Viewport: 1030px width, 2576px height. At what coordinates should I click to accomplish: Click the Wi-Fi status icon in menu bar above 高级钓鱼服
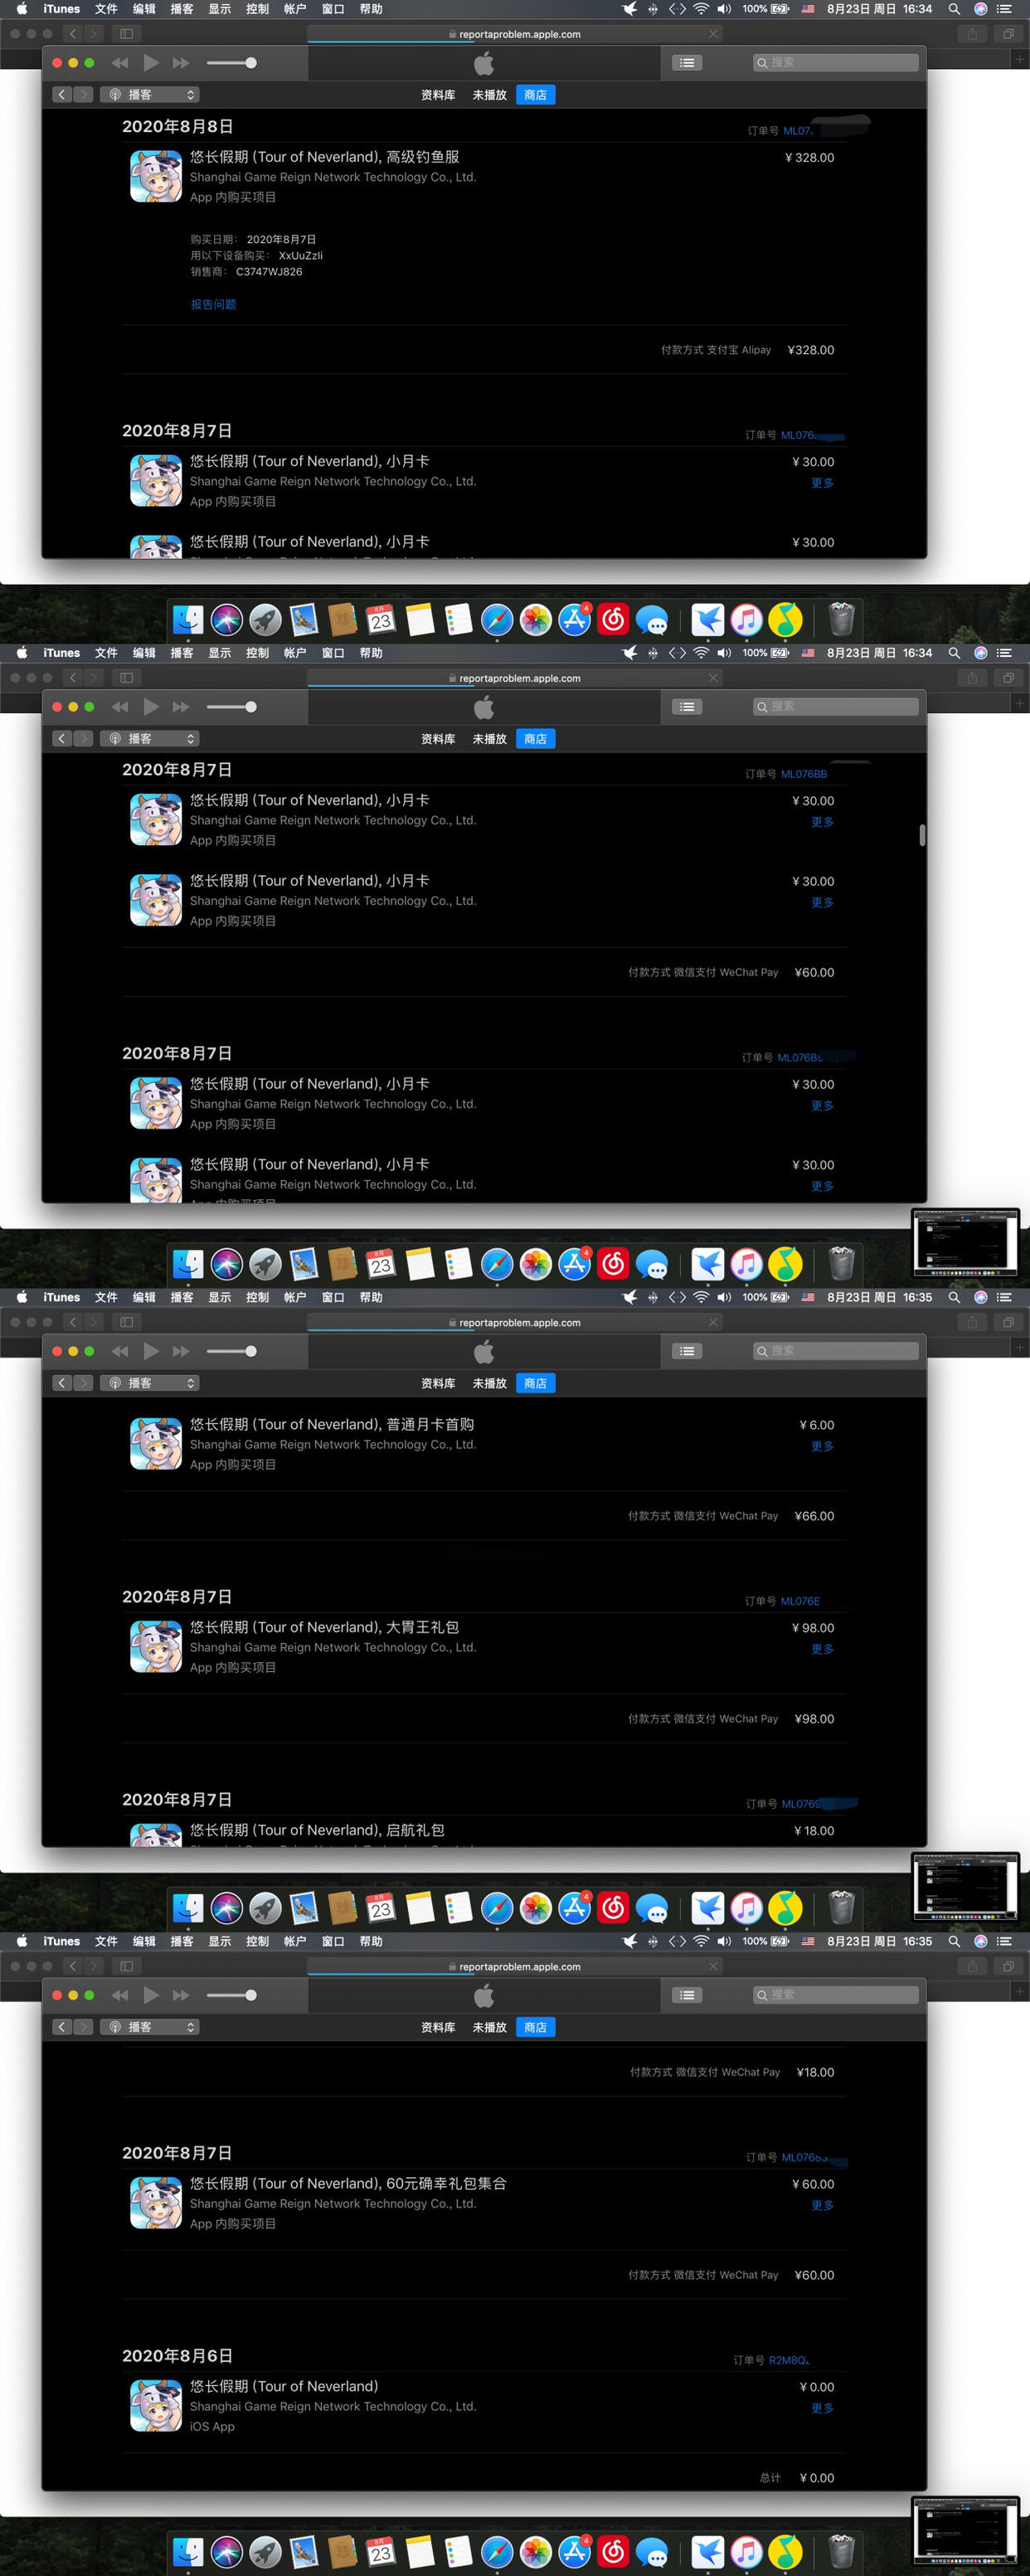(x=701, y=9)
